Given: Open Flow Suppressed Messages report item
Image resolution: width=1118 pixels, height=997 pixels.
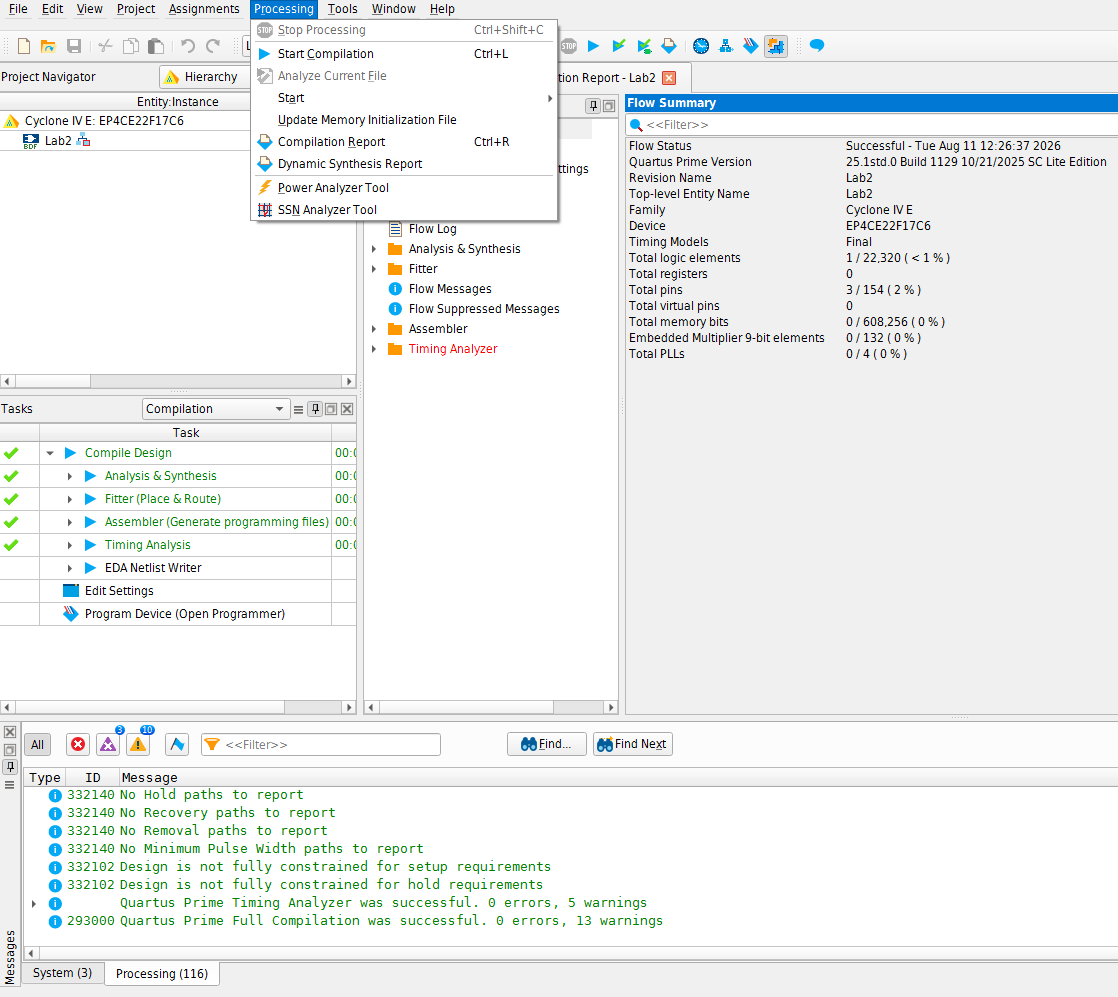Looking at the screenshot, I should 483,309.
